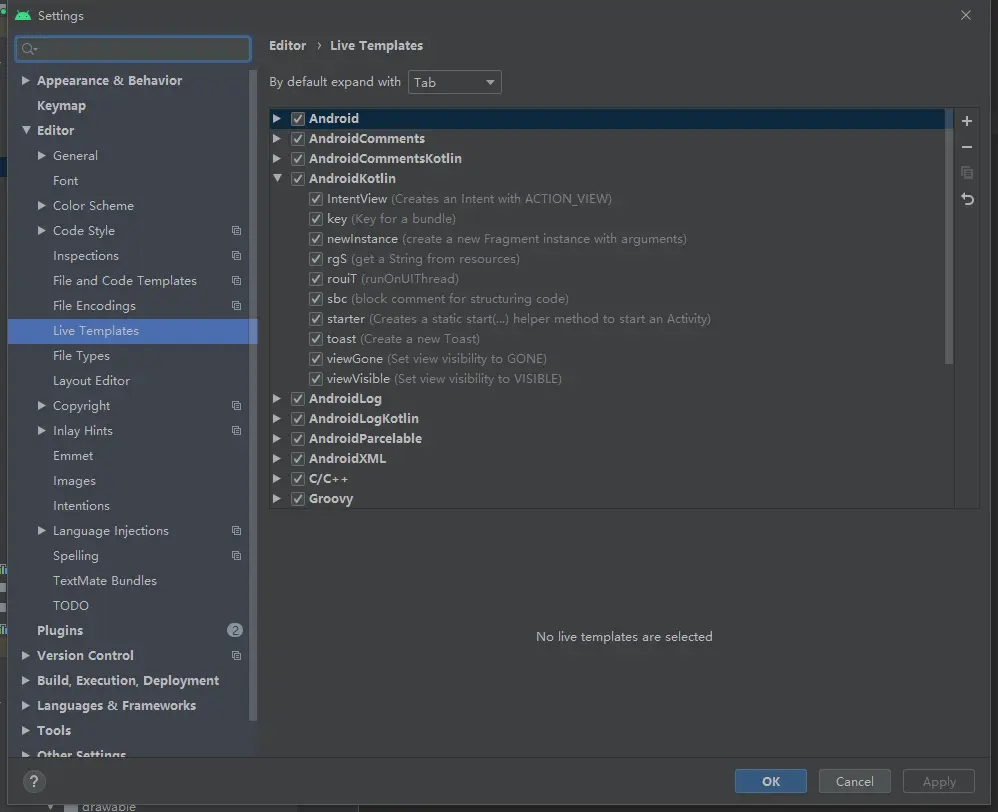Viewport: 998px width, 812px height.
Task: Uncheck the Android template group checkbox
Action: pyautogui.click(x=298, y=118)
